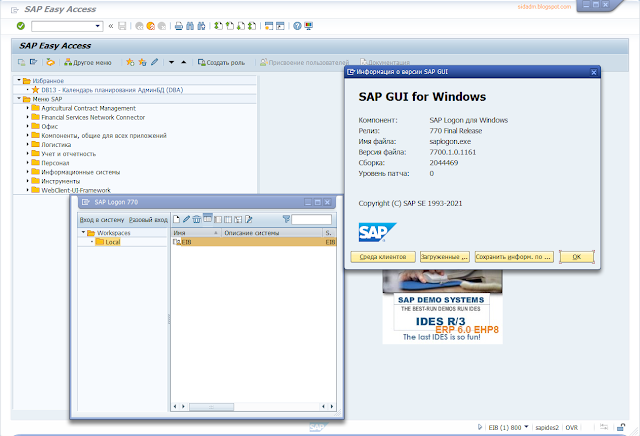640x436 pixels.
Task: Click the lock icon in the status bar
Action: (x=621, y=427)
